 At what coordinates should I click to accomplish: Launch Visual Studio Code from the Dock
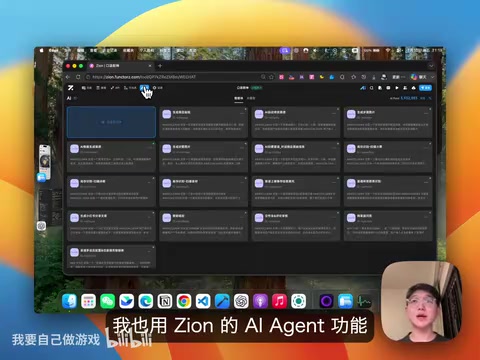[x=203, y=301]
